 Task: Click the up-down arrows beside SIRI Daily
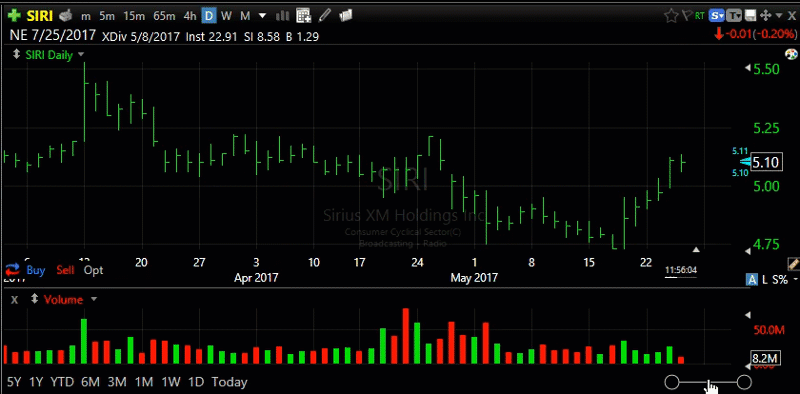coord(16,54)
